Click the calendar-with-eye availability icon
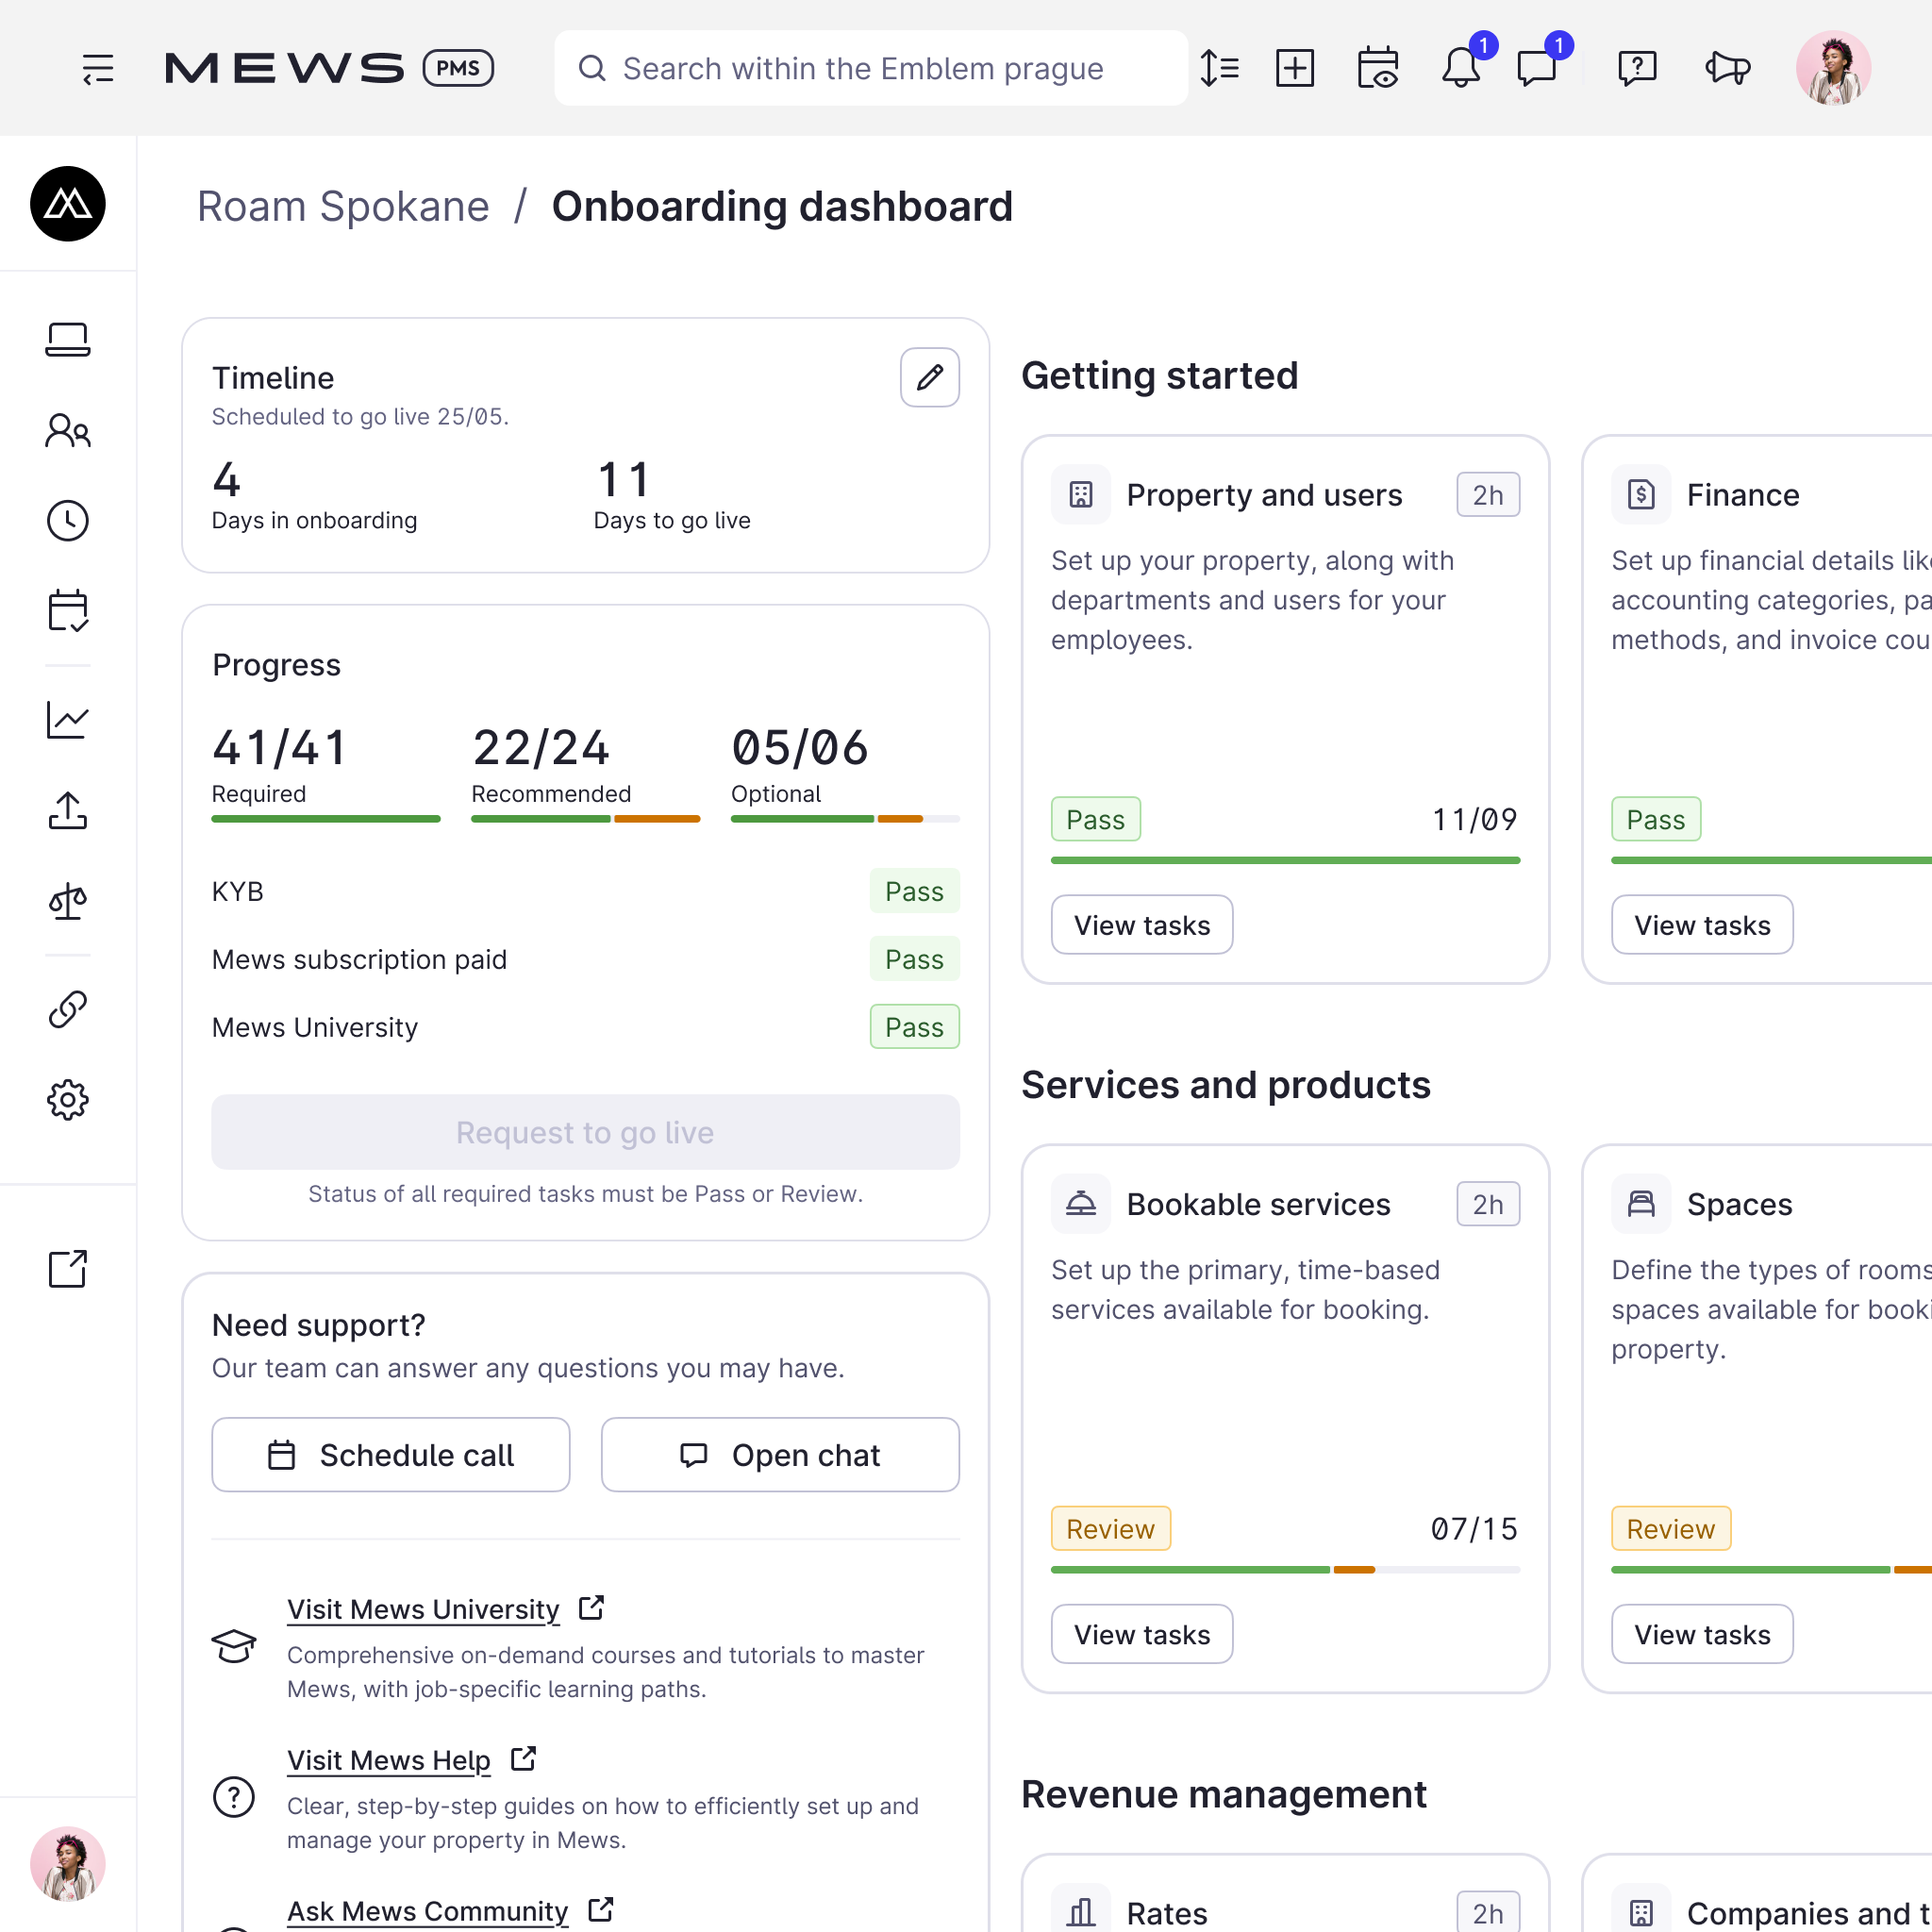 (1378, 67)
